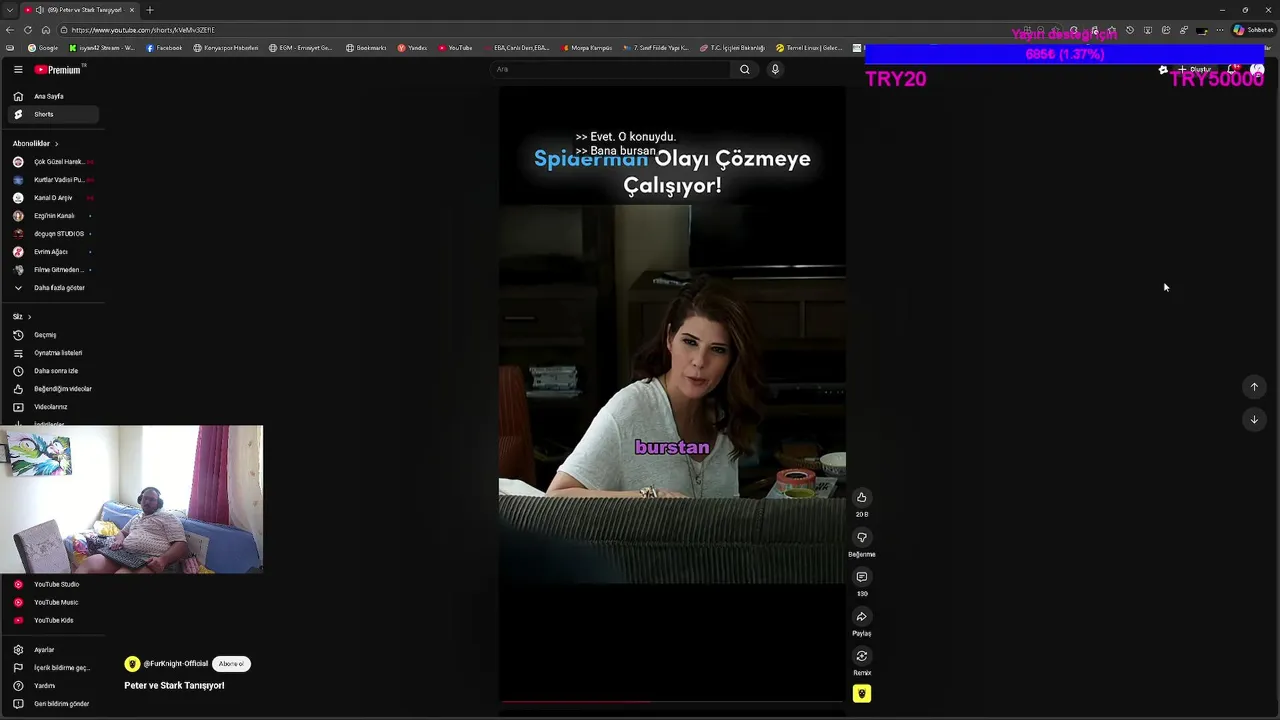Pause the playing short video
Image resolution: width=1280 pixels, height=720 pixels.
click(x=672, y=394)
